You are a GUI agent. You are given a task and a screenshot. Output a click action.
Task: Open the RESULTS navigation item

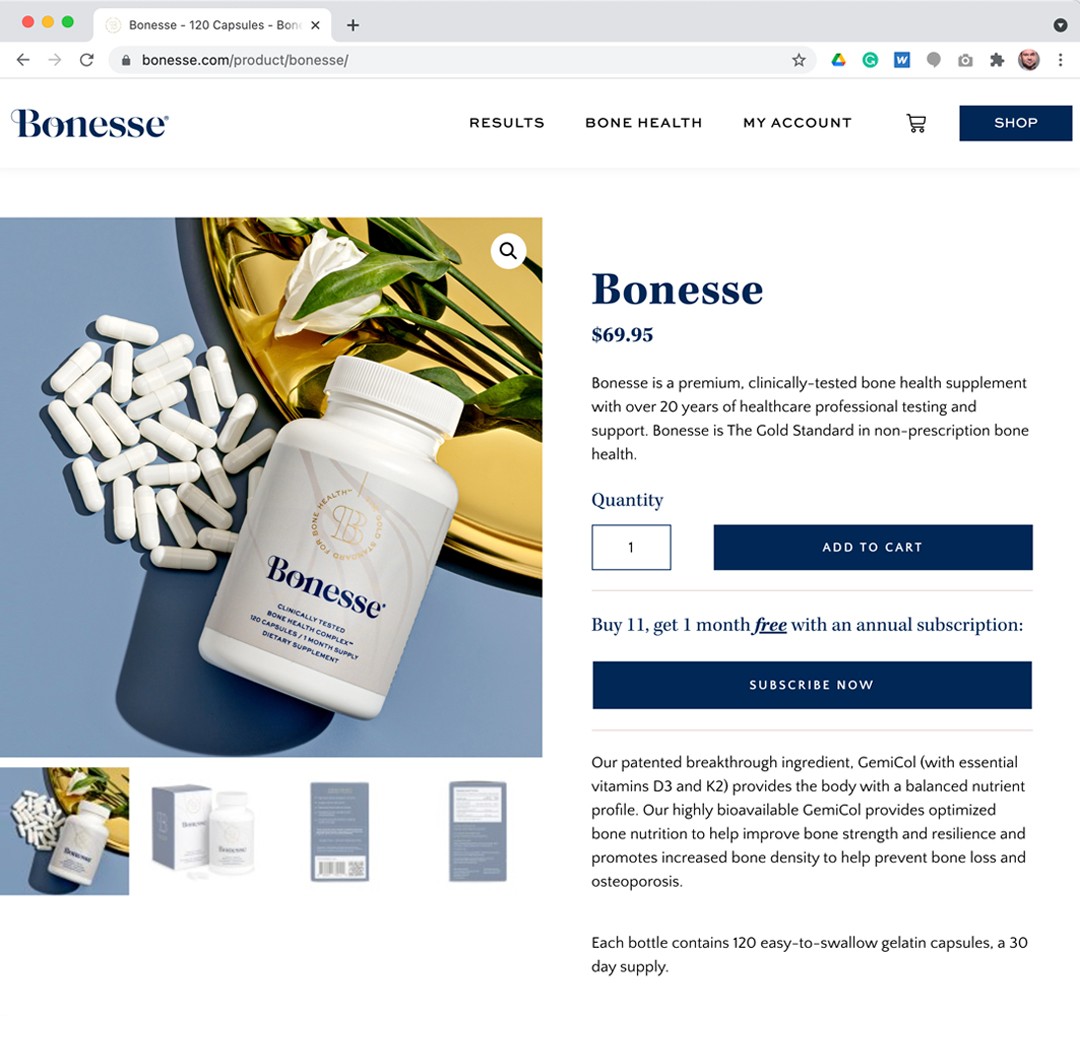click(507, 123)
